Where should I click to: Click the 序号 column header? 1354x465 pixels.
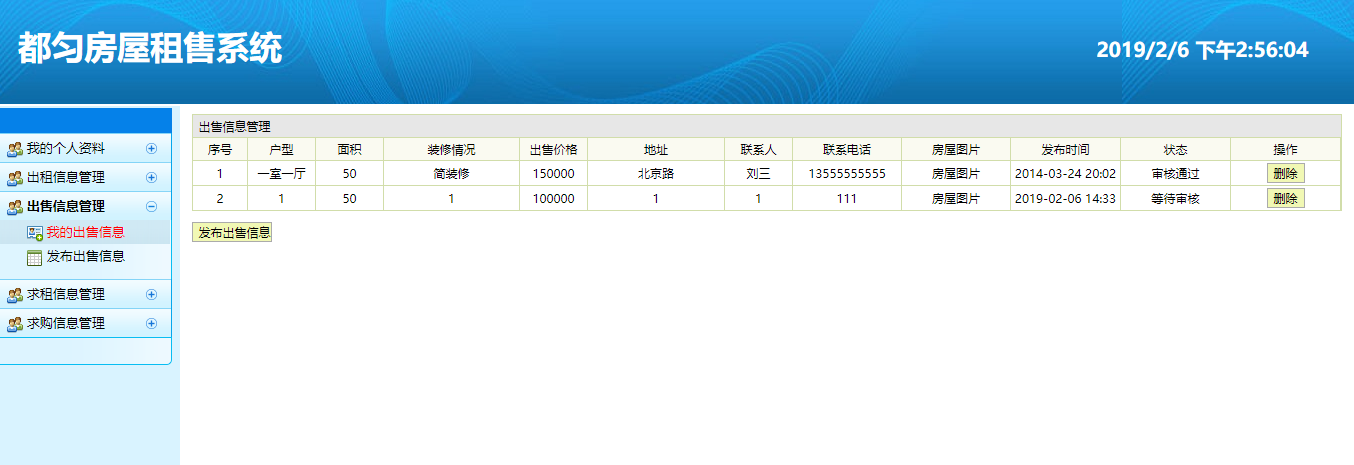coord(220,150)
